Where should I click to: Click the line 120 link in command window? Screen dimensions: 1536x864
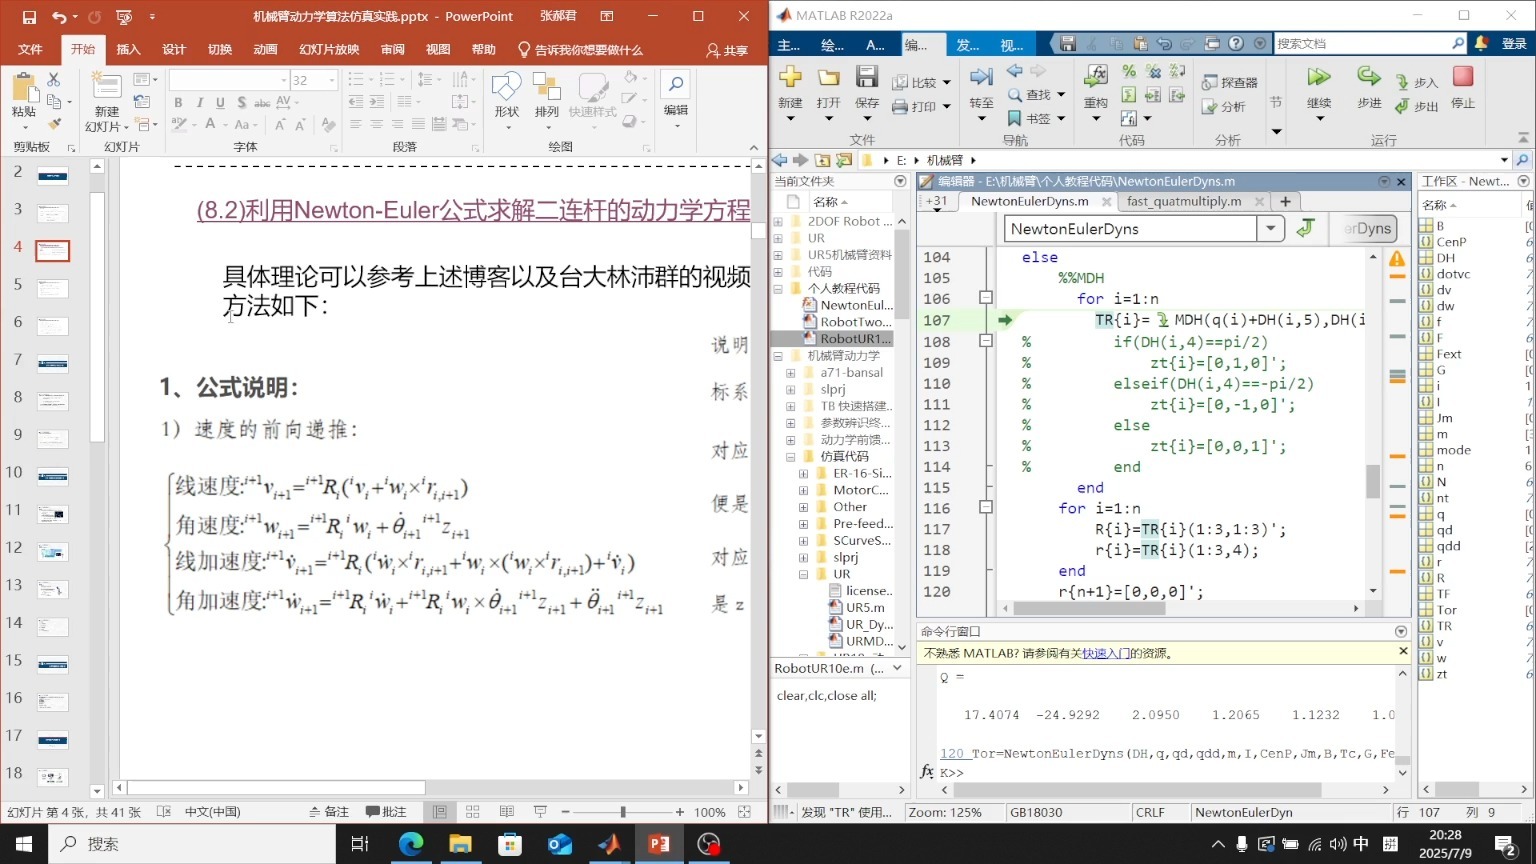point(952,754)
